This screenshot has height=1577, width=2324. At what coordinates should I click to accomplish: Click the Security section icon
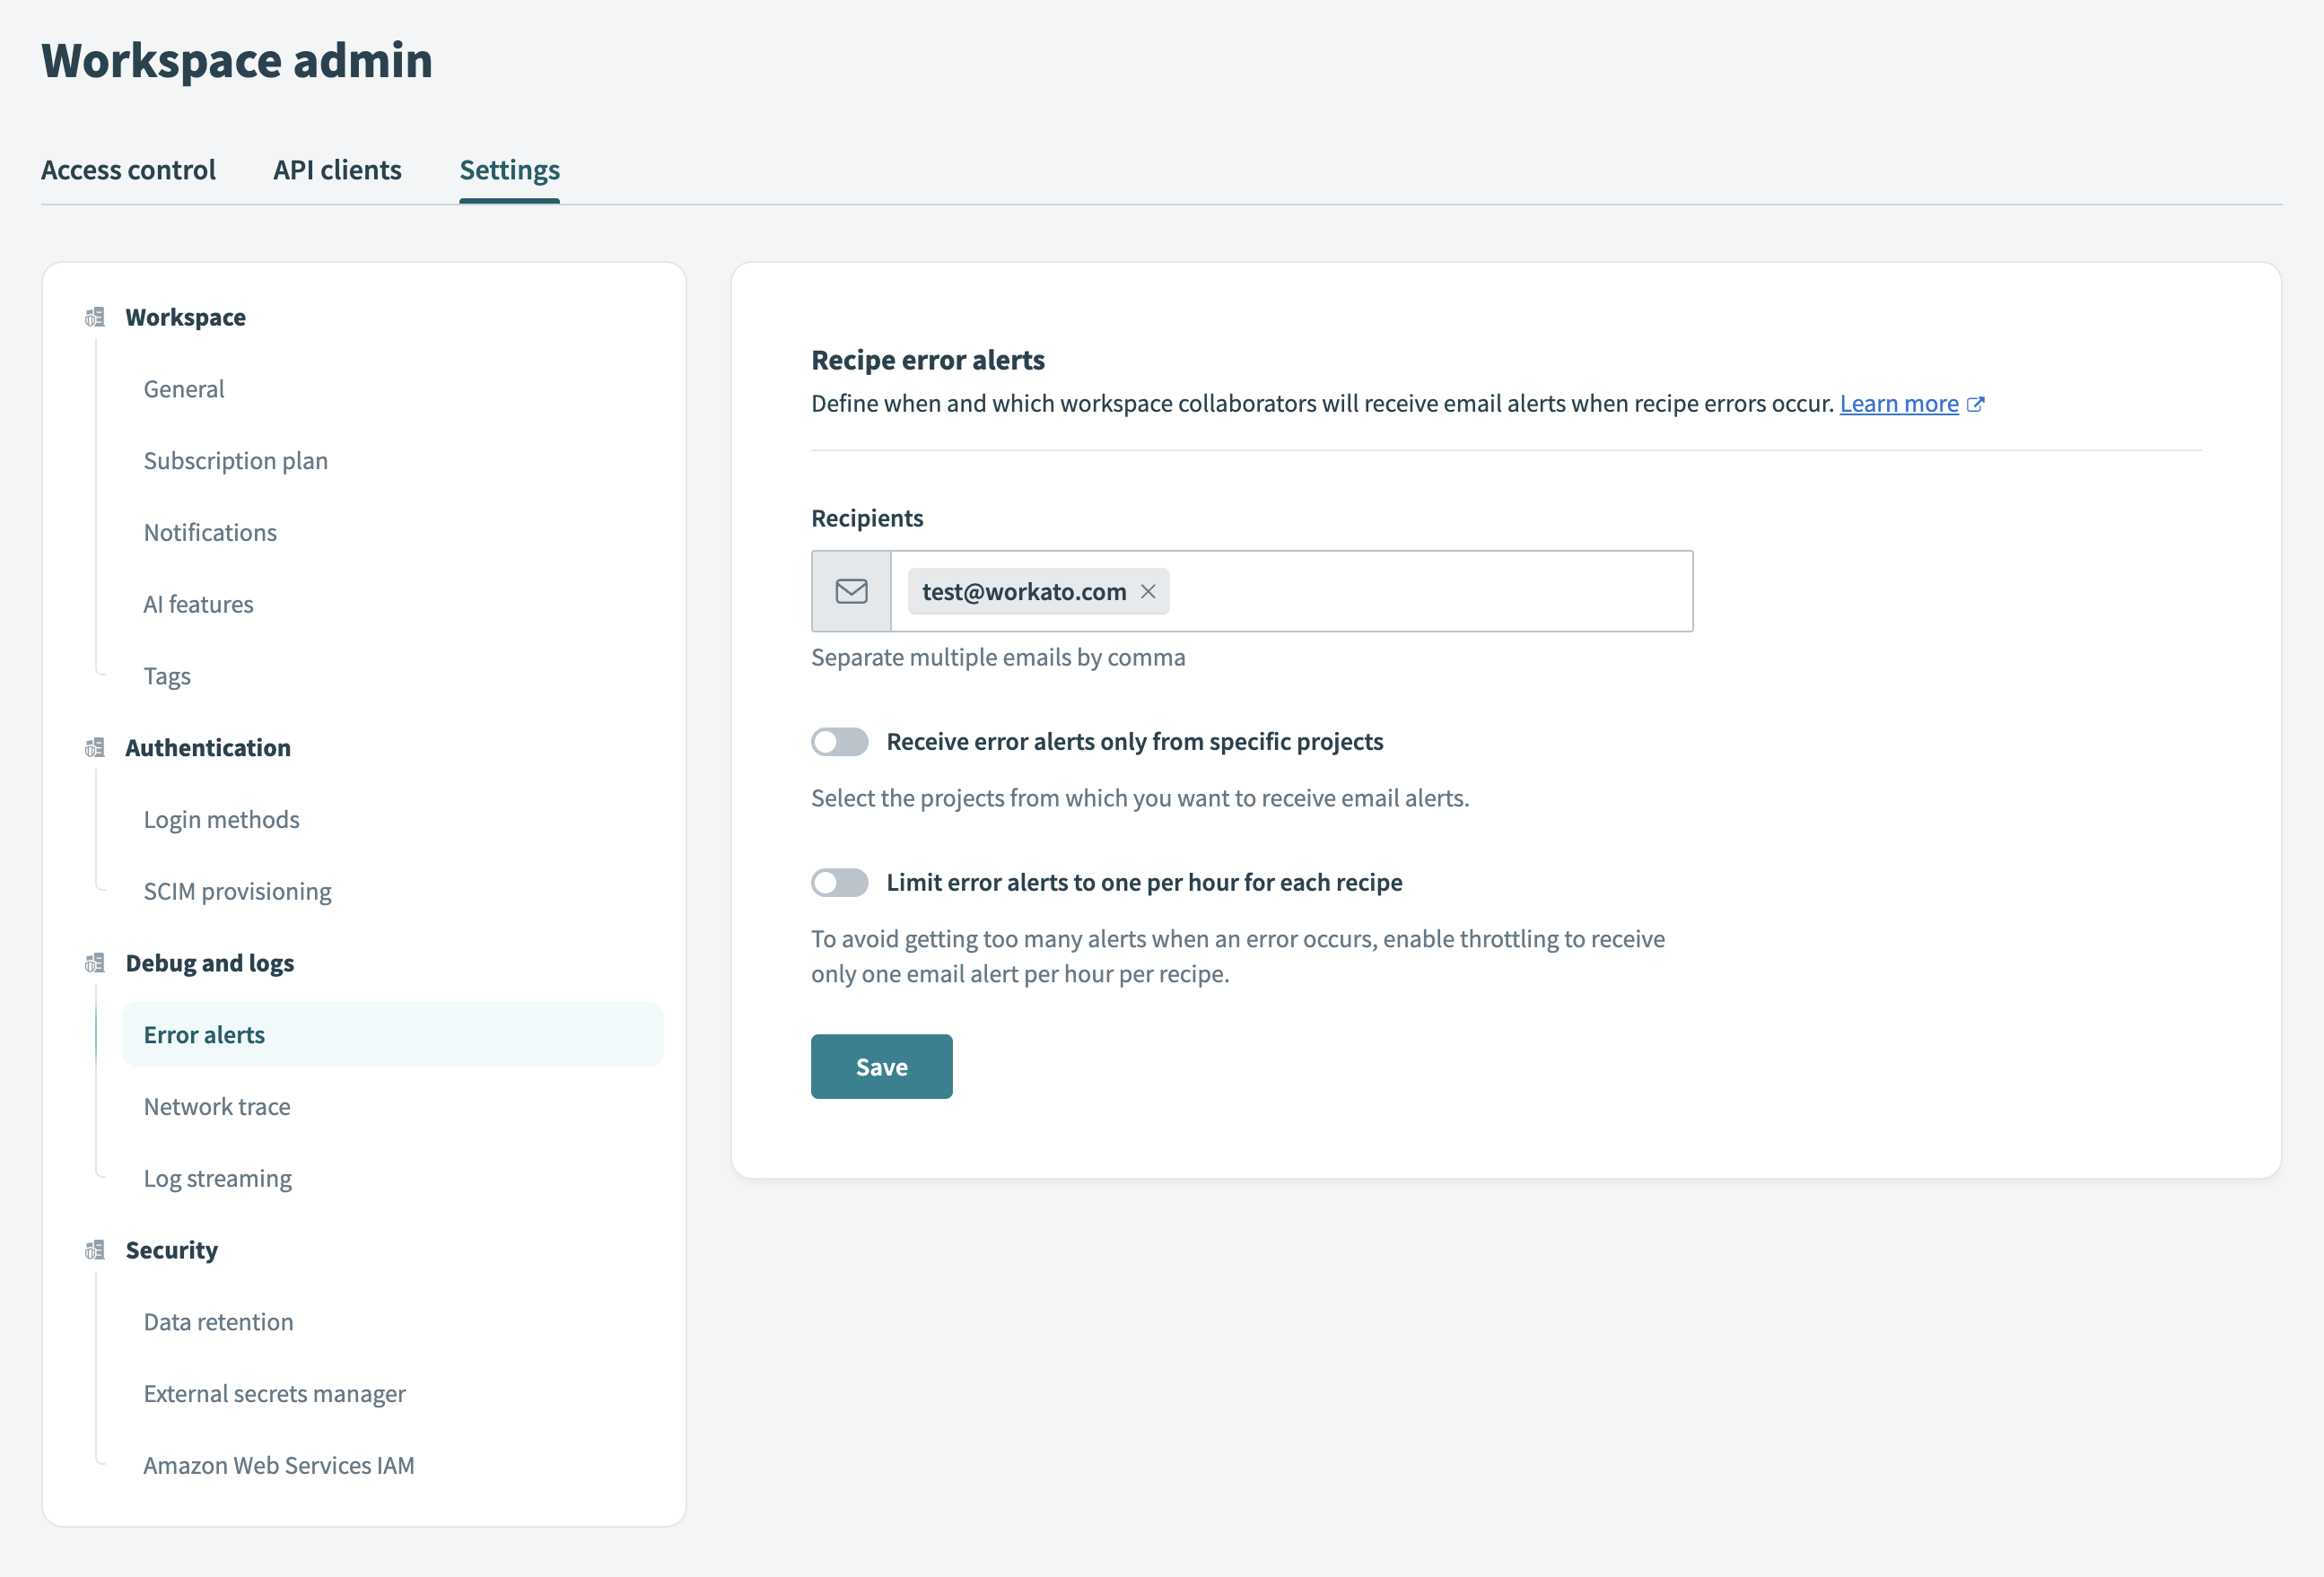tap(95, 1250)
